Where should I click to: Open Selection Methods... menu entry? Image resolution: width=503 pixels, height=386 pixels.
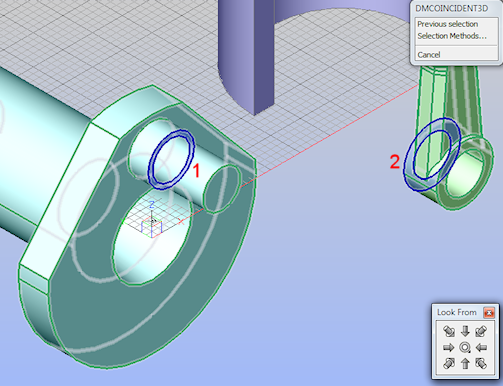tap(452, 36)
